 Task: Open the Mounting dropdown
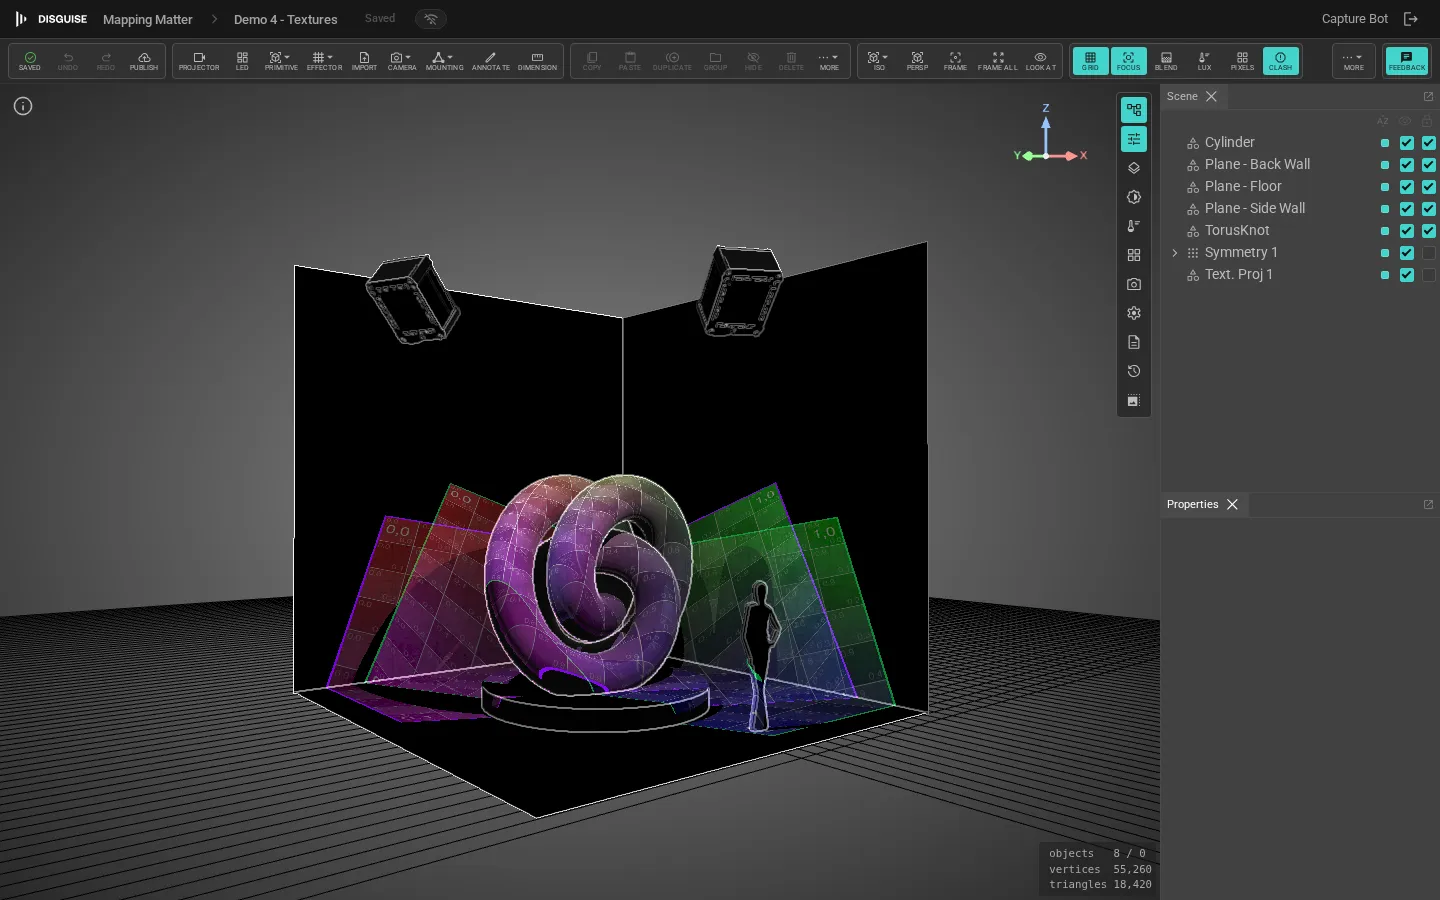click(x=444, y=61)
